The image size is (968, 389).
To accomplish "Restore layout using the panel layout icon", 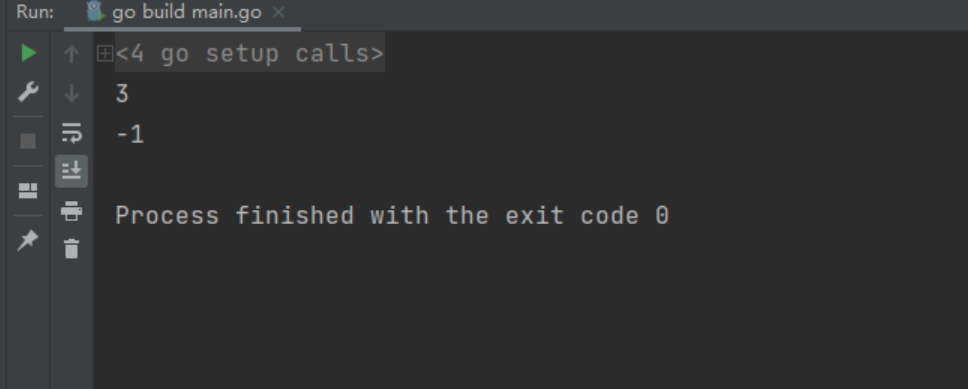I will coord(28,191).
